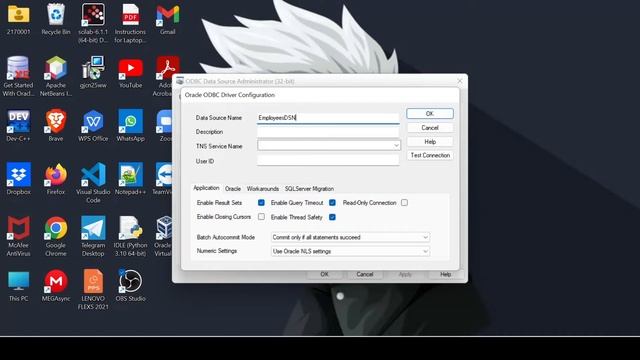
Task: Open the WhatsApp desktop icon
Action: pos(130,126)
